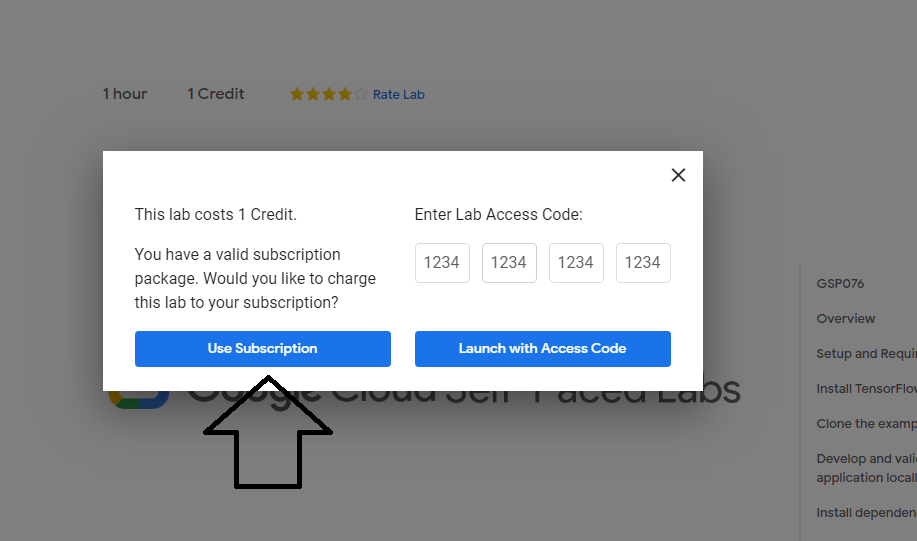Select the empty fifth rating star

pos(361,94)
